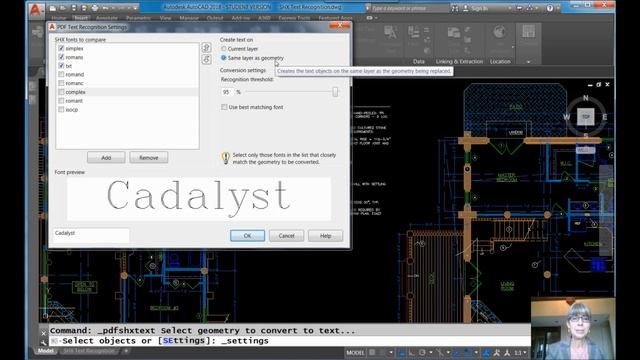Click the TOP face of the ViewCube
This screenshot has width=640, height=360.
[x=586, y=117]
